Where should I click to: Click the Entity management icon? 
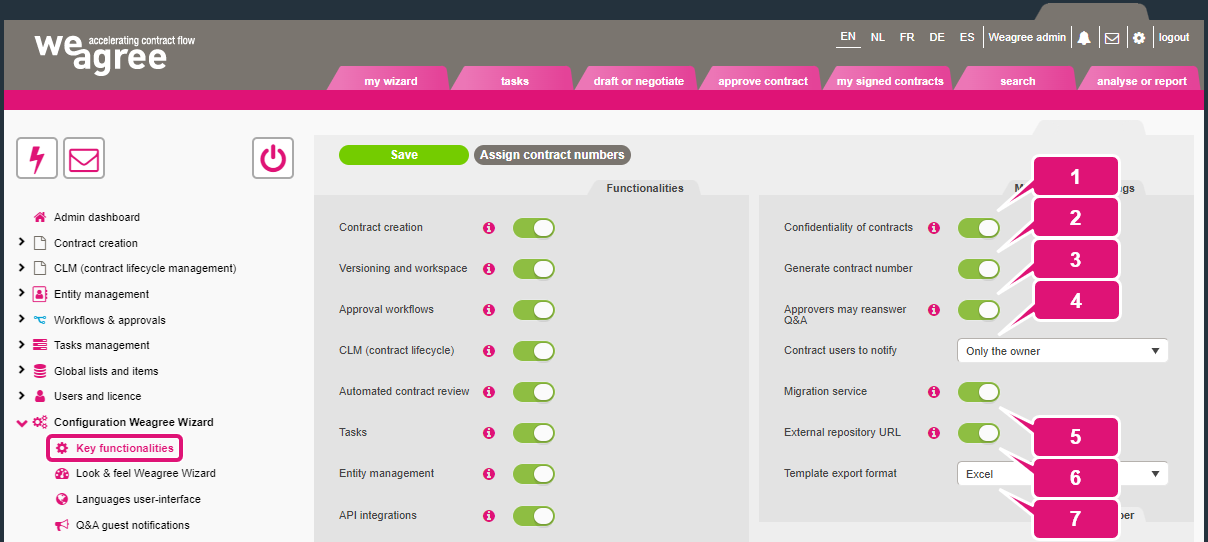[x=40, y=294]
